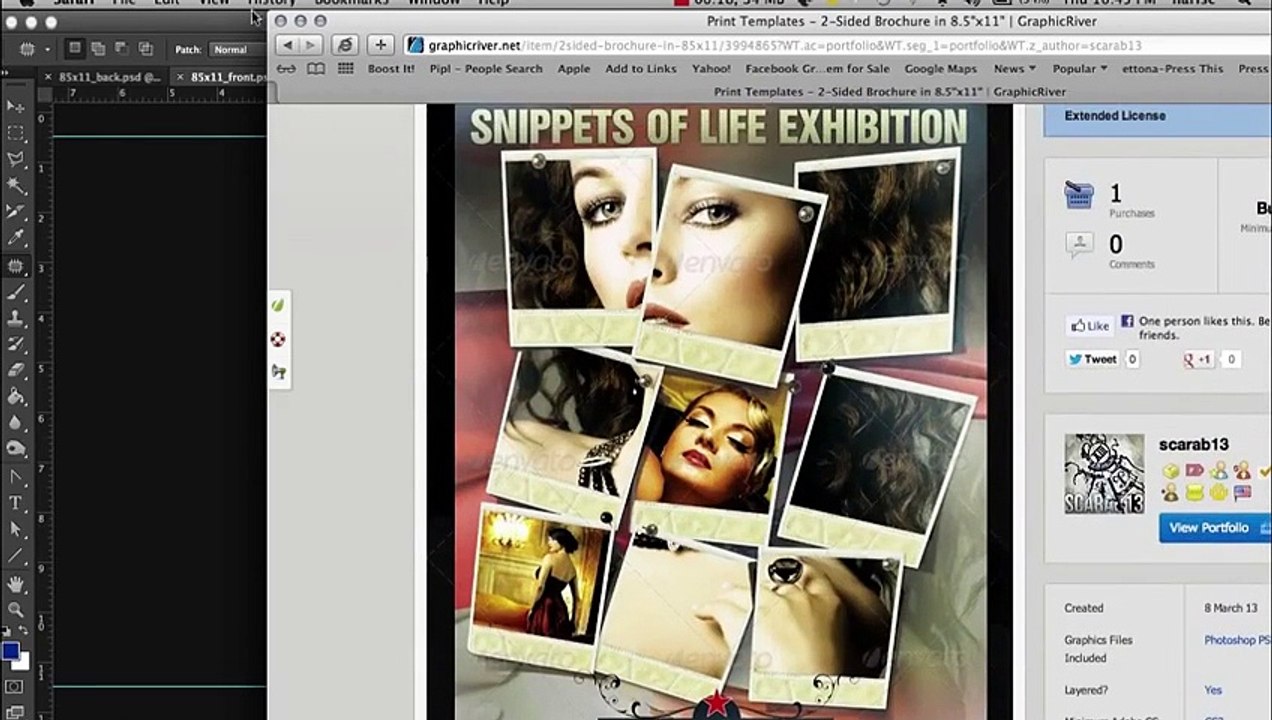Select the Zoom tool
This screenshot has height=720, width=1272.
[x=15, y=609]
